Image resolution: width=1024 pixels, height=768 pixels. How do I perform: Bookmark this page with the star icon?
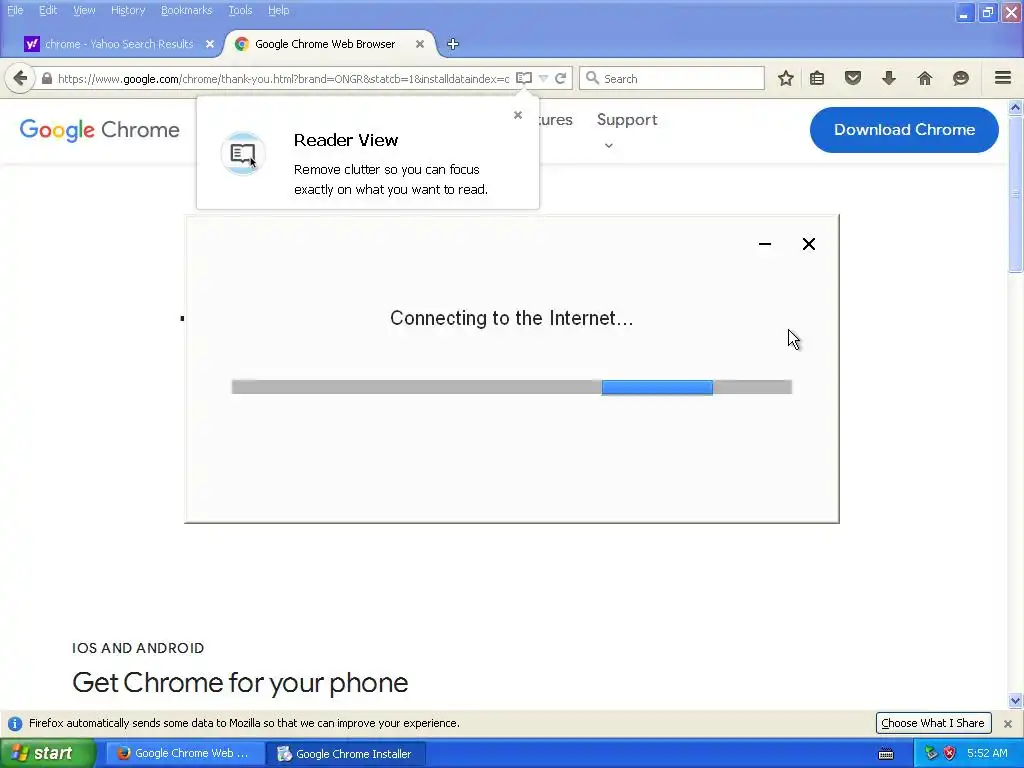point(786,78)
